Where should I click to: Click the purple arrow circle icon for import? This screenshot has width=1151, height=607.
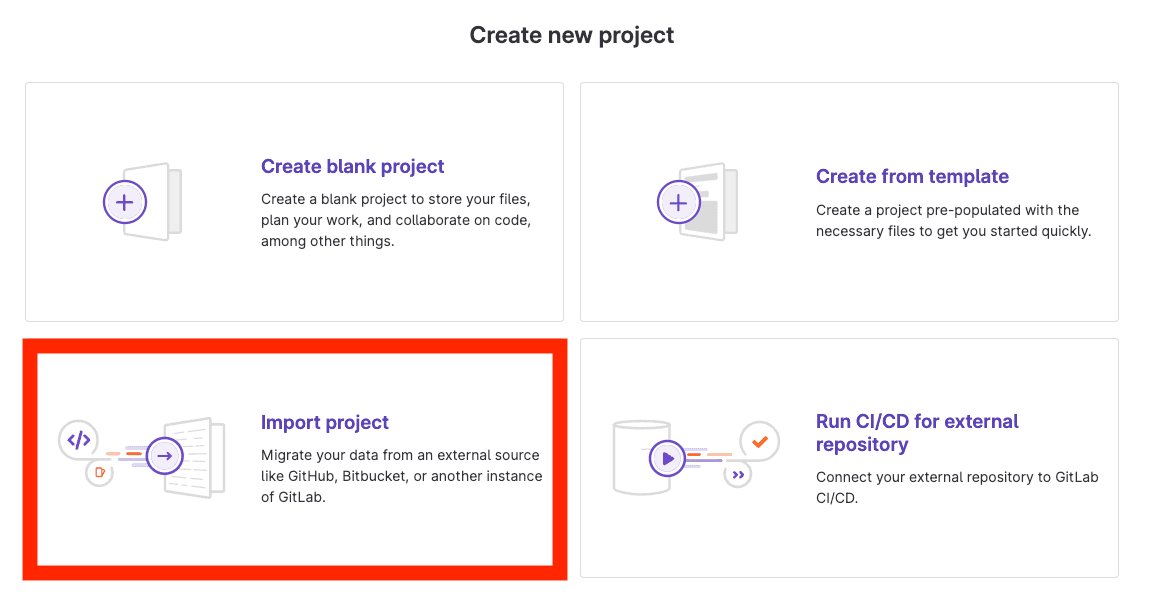[x=164, y=456]
